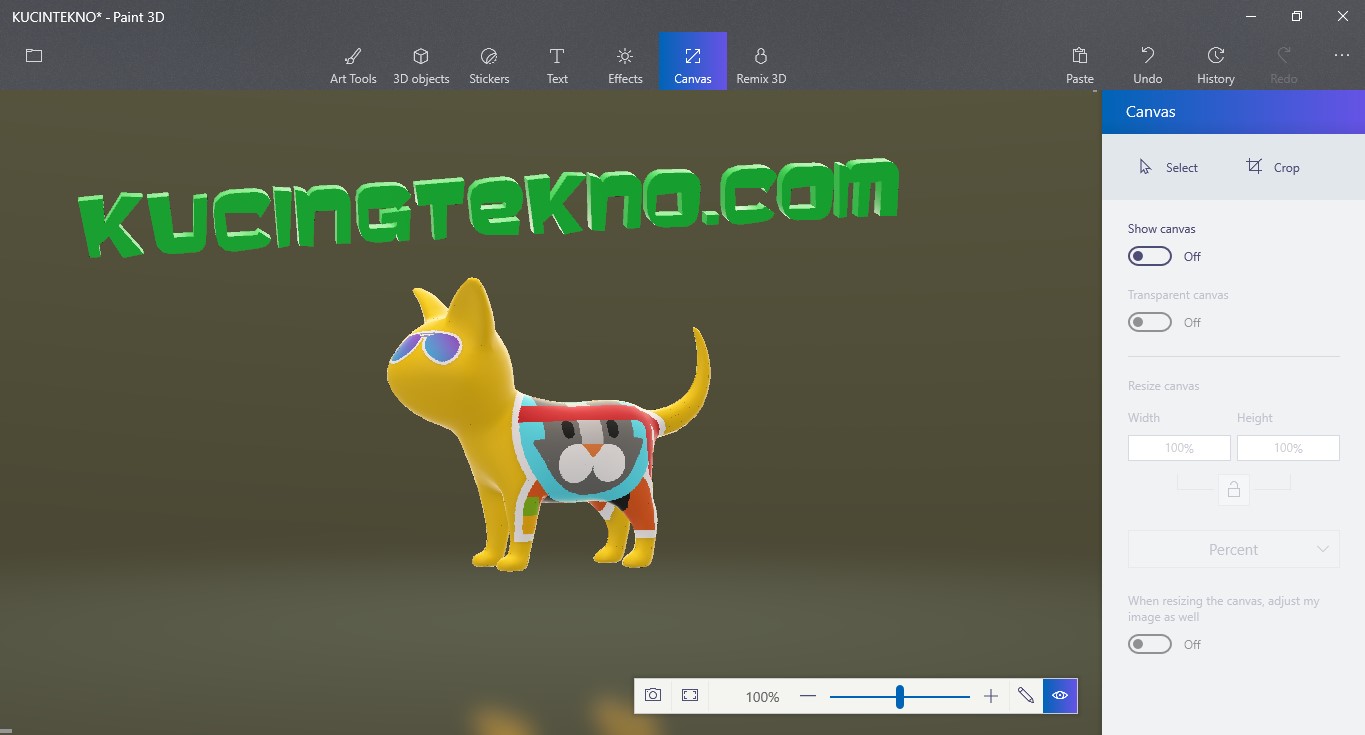This screenshot has height=735, width=1365.
Task: Open the See more menu with three dots
Action: [x=1342, y=56]
